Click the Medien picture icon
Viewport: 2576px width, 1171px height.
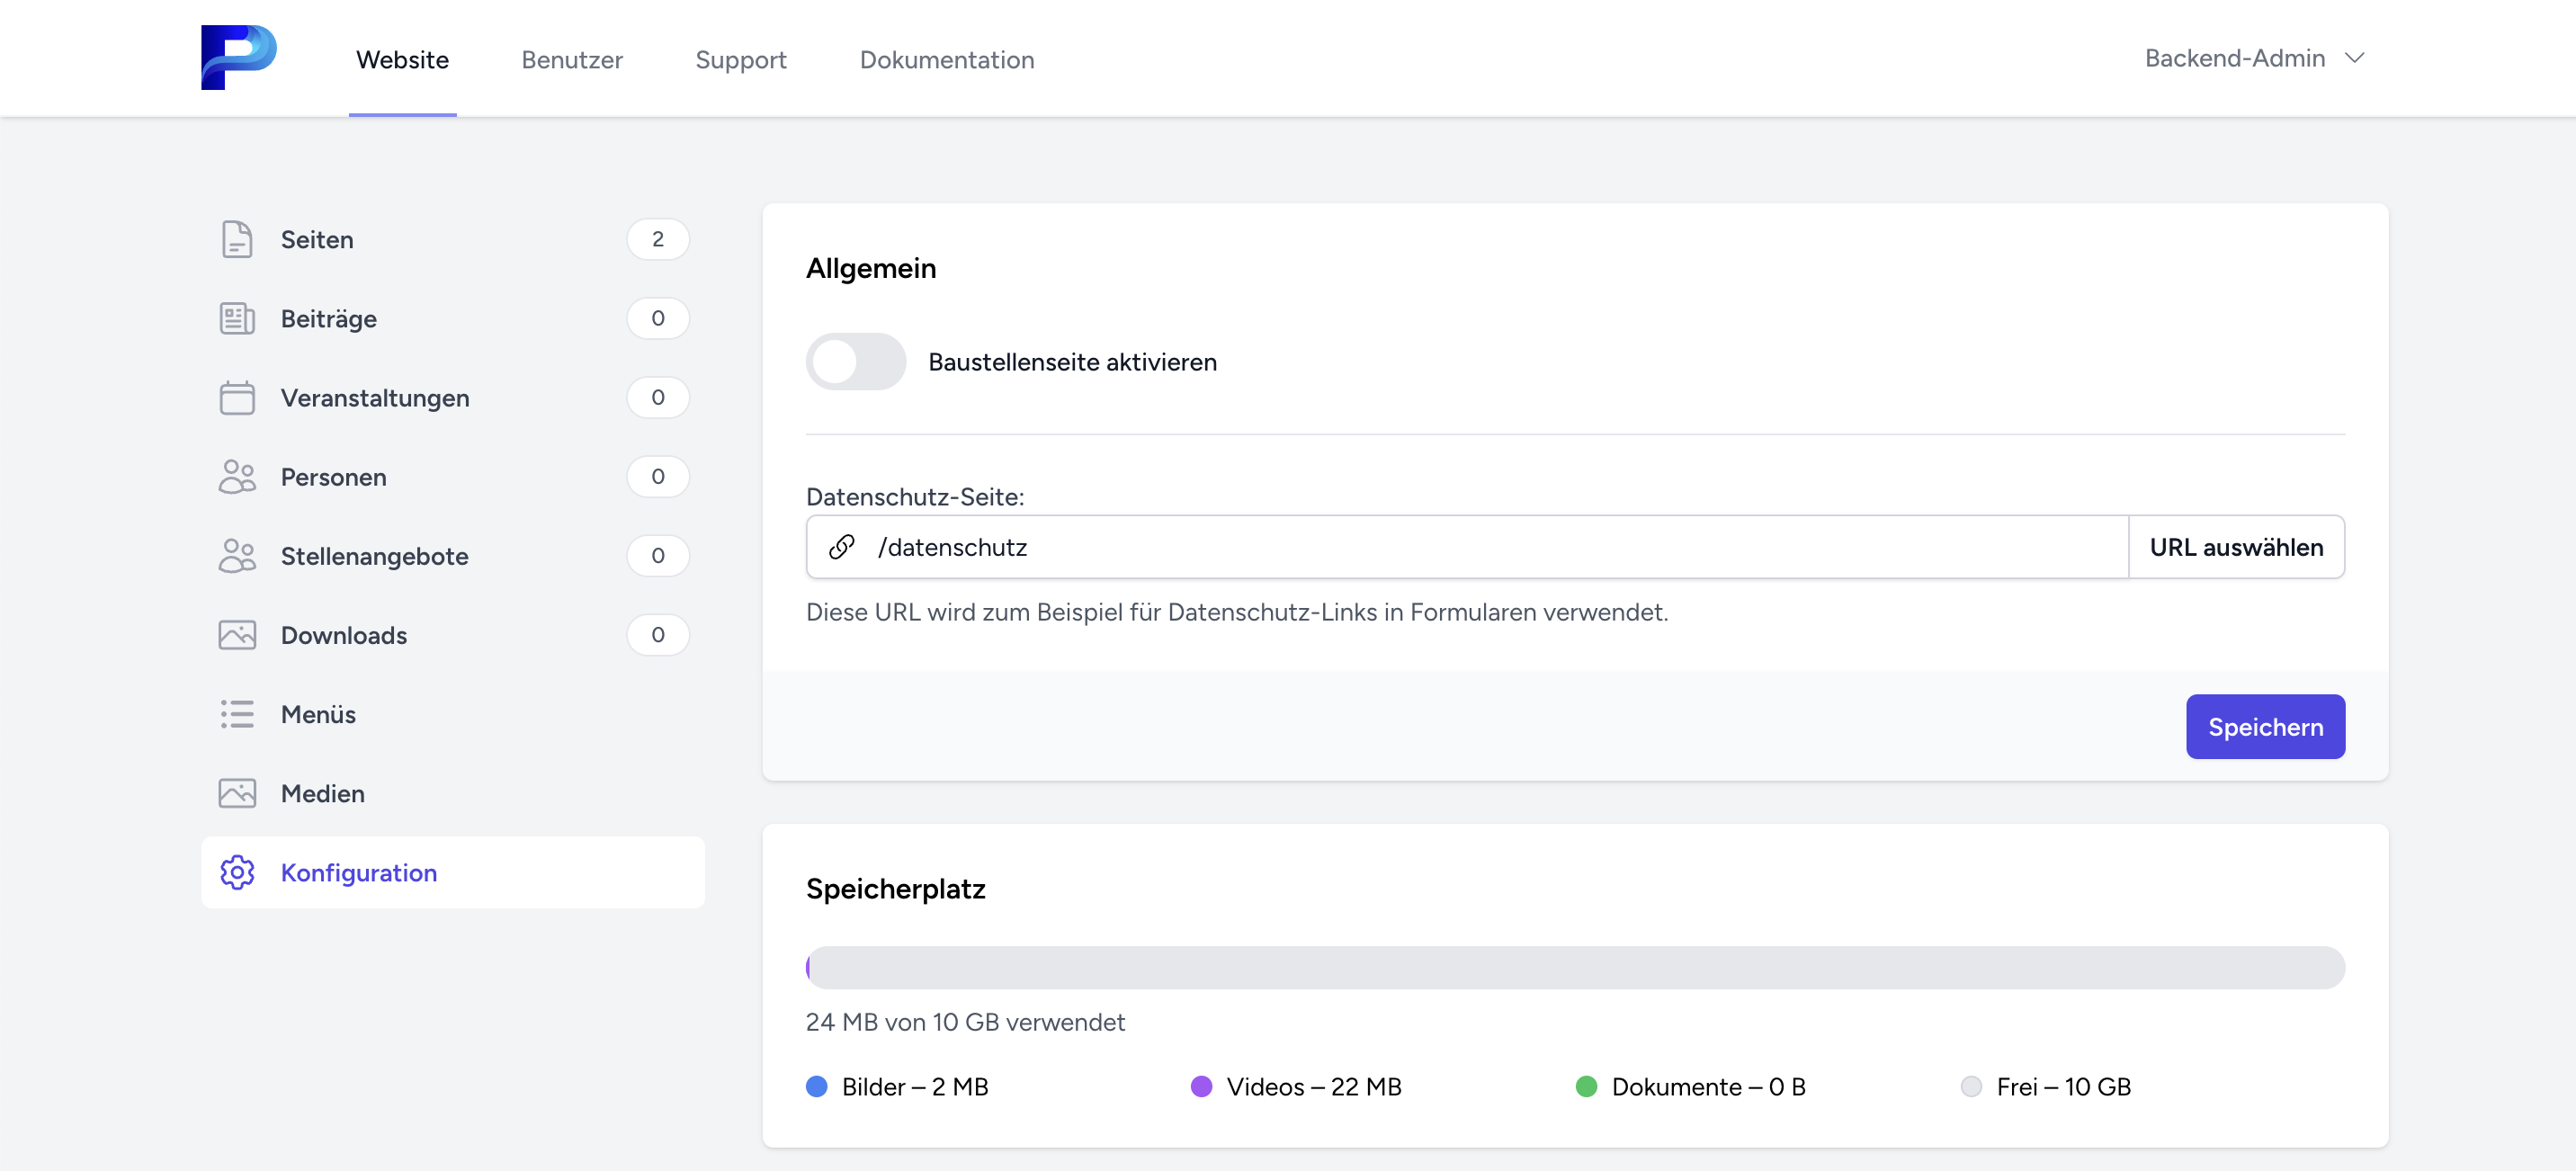237,793
